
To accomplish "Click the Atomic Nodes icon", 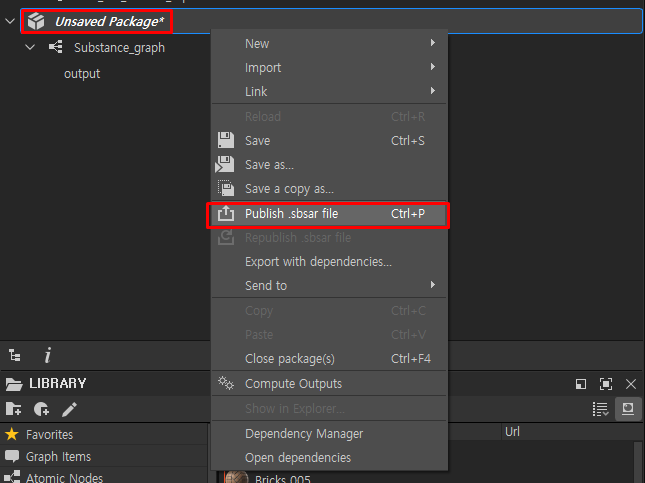I will point(12,477).
